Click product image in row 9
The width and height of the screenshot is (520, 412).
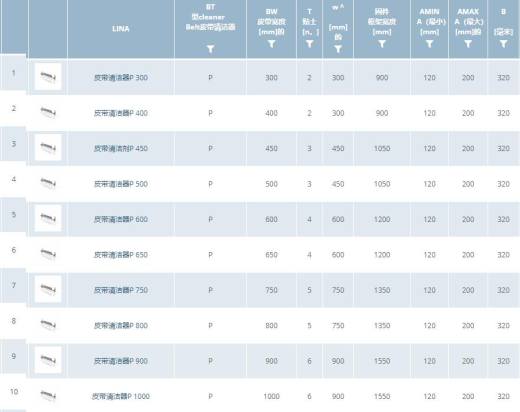48,360
